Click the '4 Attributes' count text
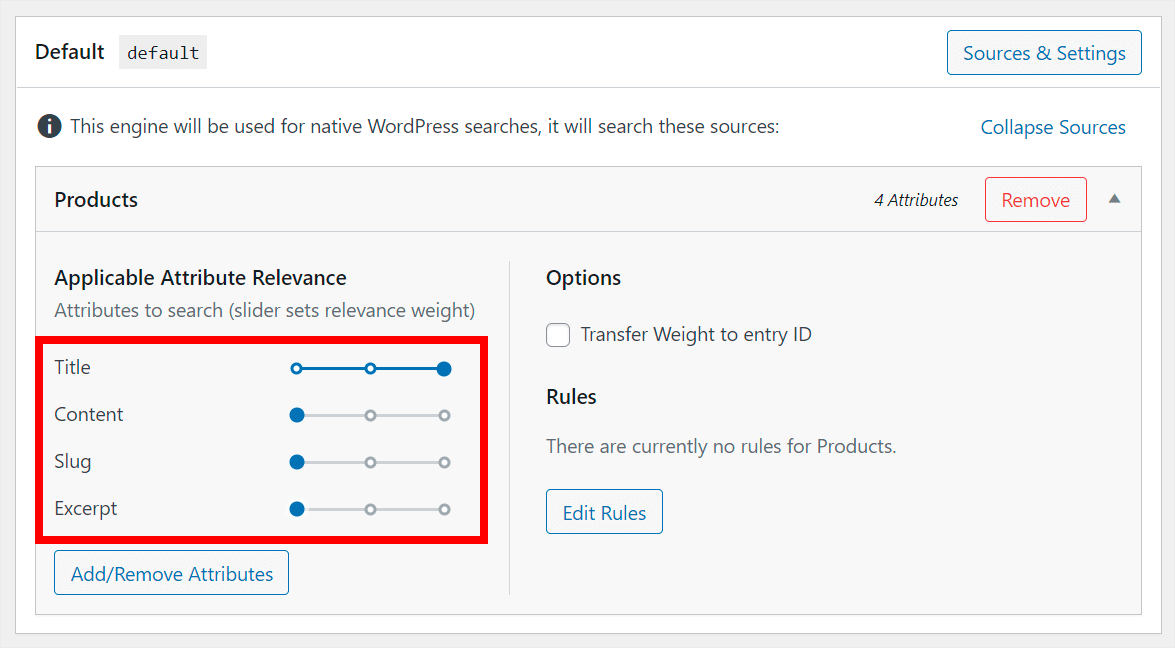The height and width of the screenshot is (648, 1175). coord(916,200)
